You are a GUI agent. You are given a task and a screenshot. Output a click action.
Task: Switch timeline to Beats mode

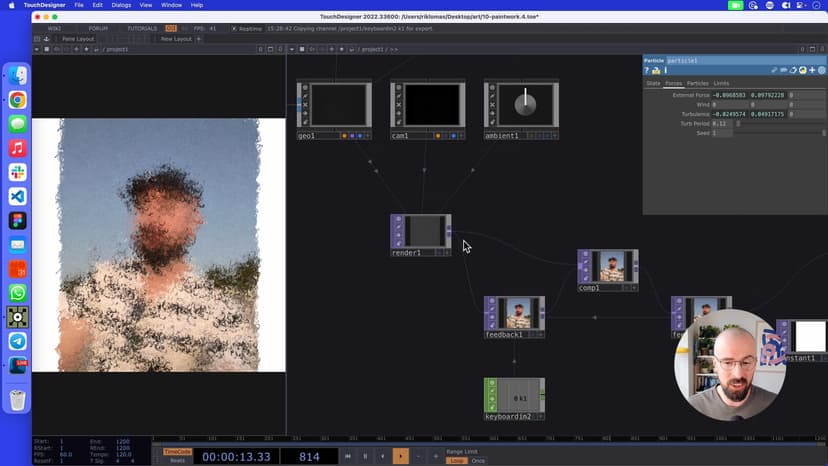(x=176, y=460)
